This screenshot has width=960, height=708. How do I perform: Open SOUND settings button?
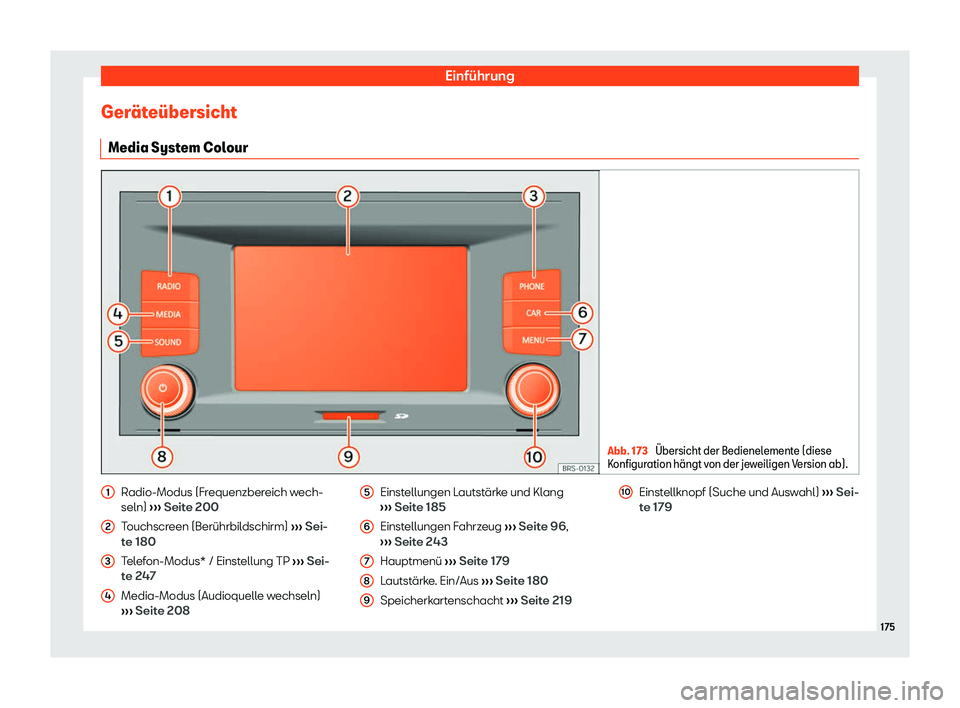click(x=169, y=342)
